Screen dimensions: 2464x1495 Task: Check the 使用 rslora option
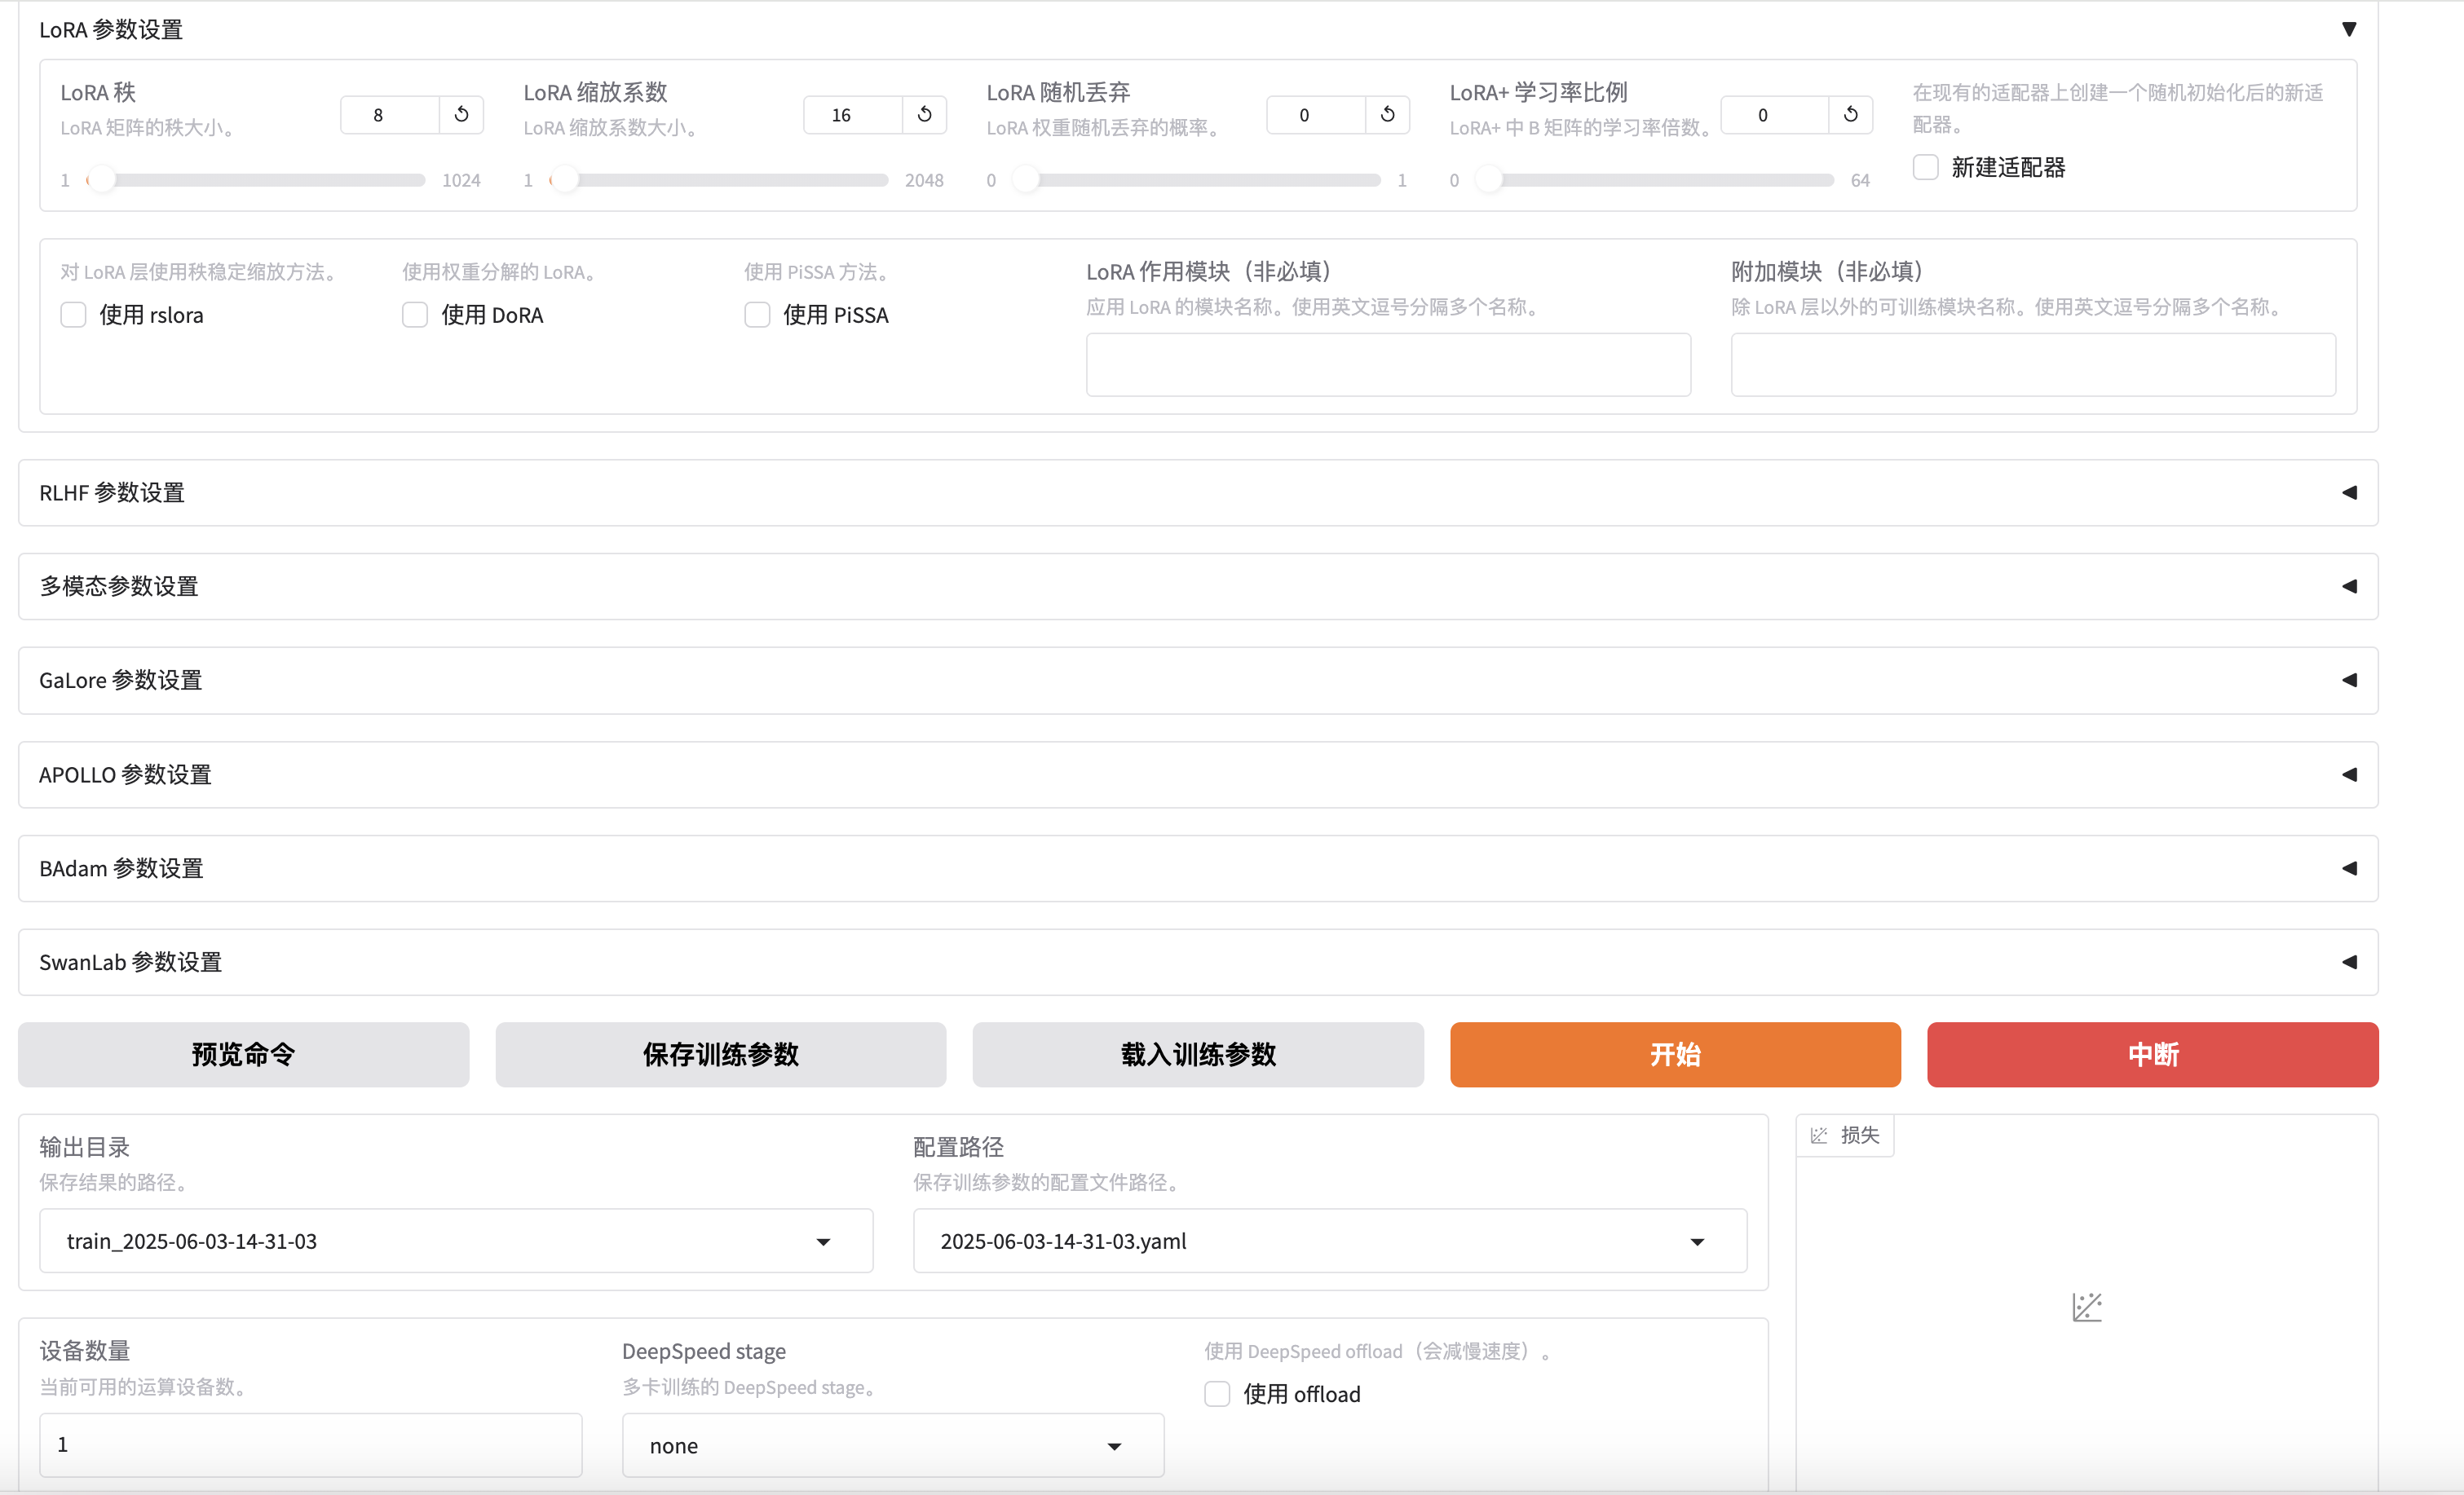(x=73, y=315)
